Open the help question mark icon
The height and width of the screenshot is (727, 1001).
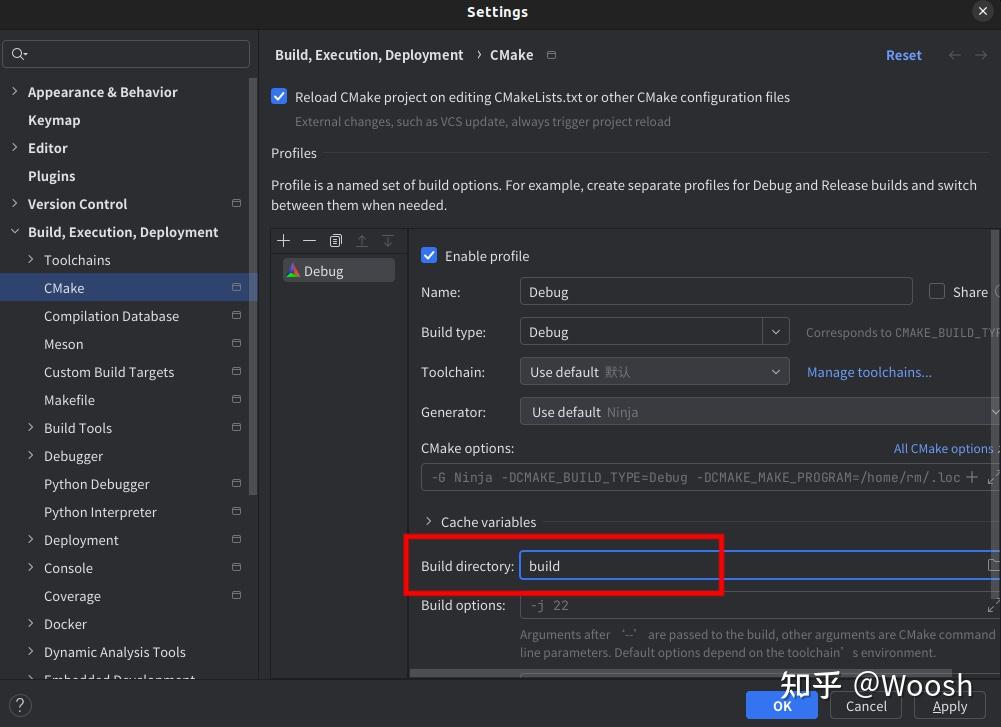(19, 705)
